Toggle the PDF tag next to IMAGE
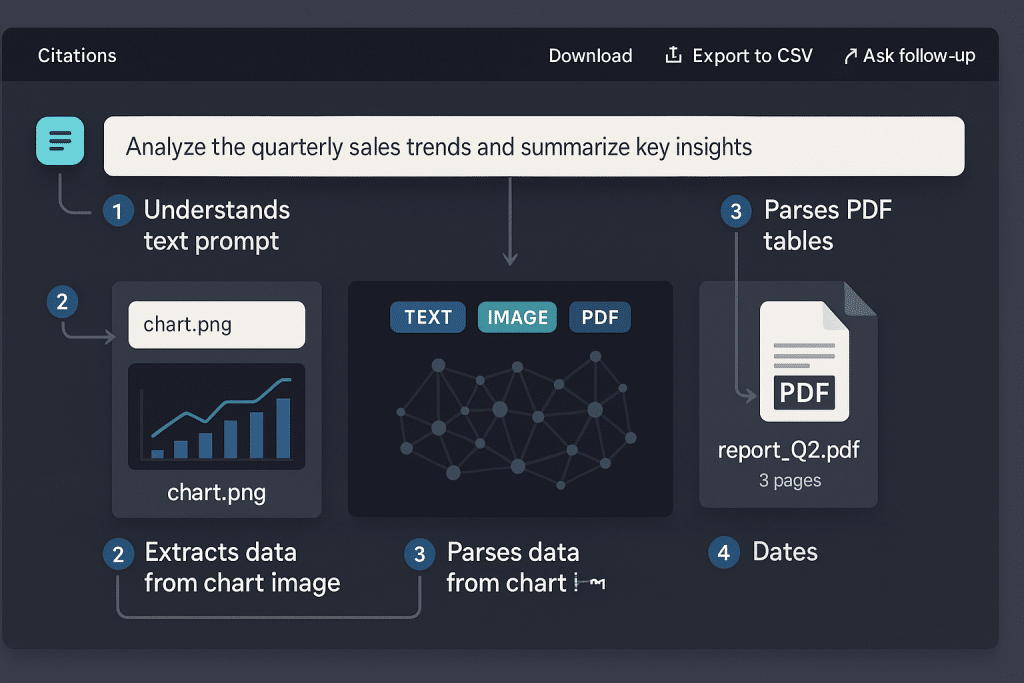1024x683 pixels. [x=600, y=318]
